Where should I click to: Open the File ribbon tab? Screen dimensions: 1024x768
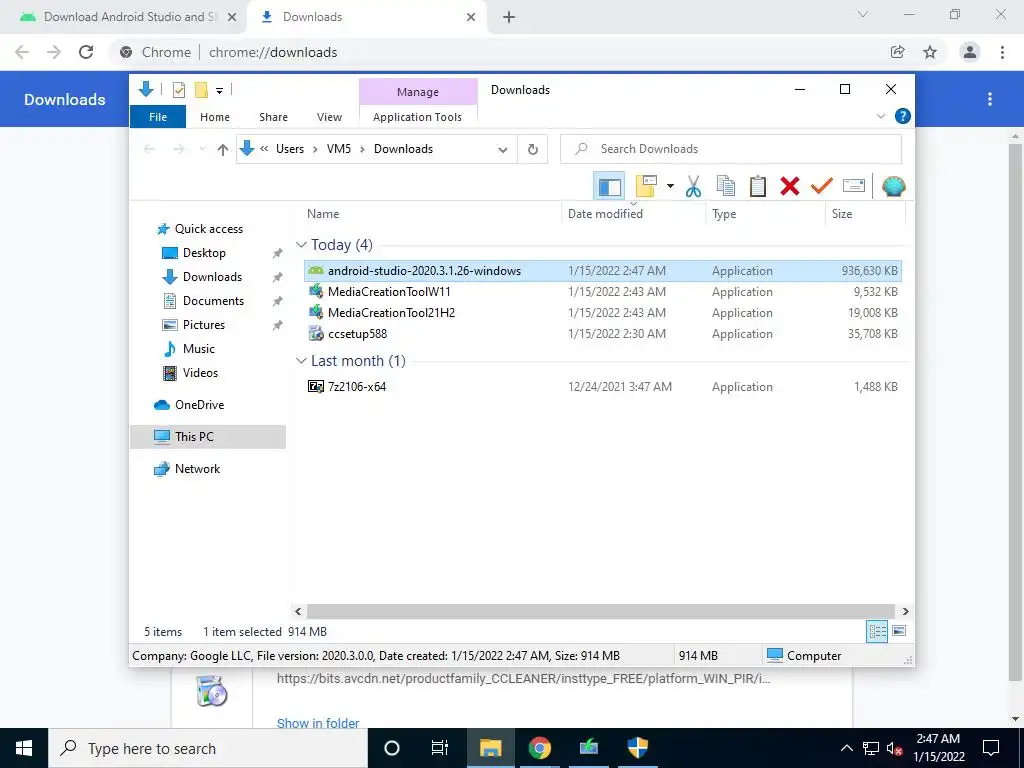[158, 117]
